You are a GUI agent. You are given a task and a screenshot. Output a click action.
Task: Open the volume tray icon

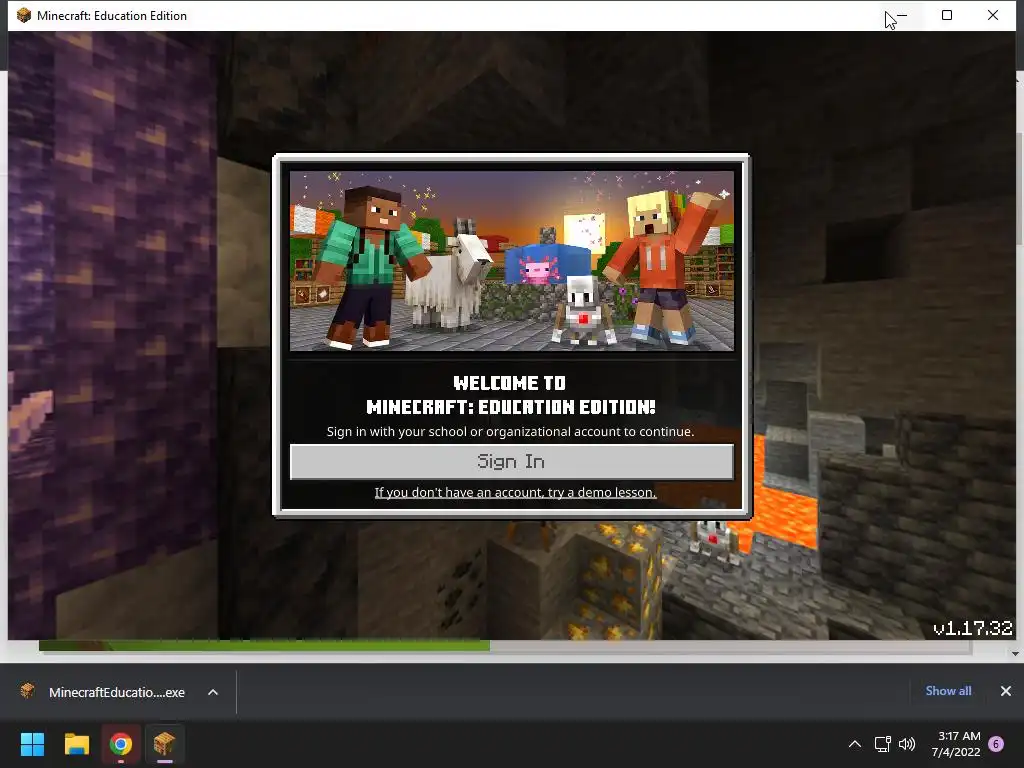pos(907,744)
